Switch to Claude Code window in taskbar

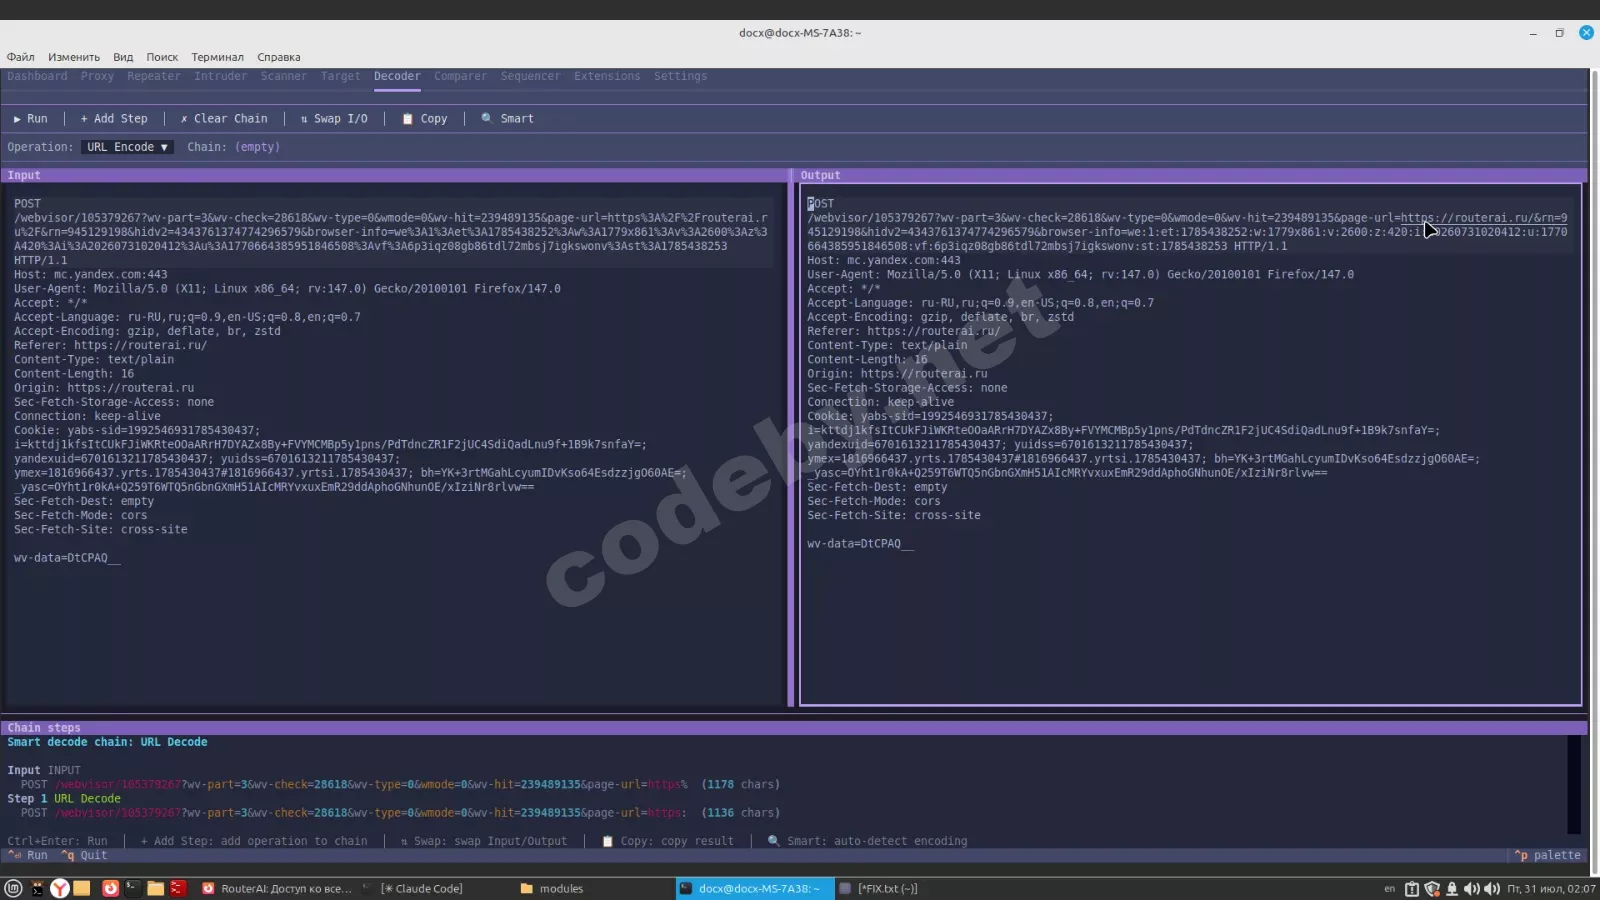point(420,888)
